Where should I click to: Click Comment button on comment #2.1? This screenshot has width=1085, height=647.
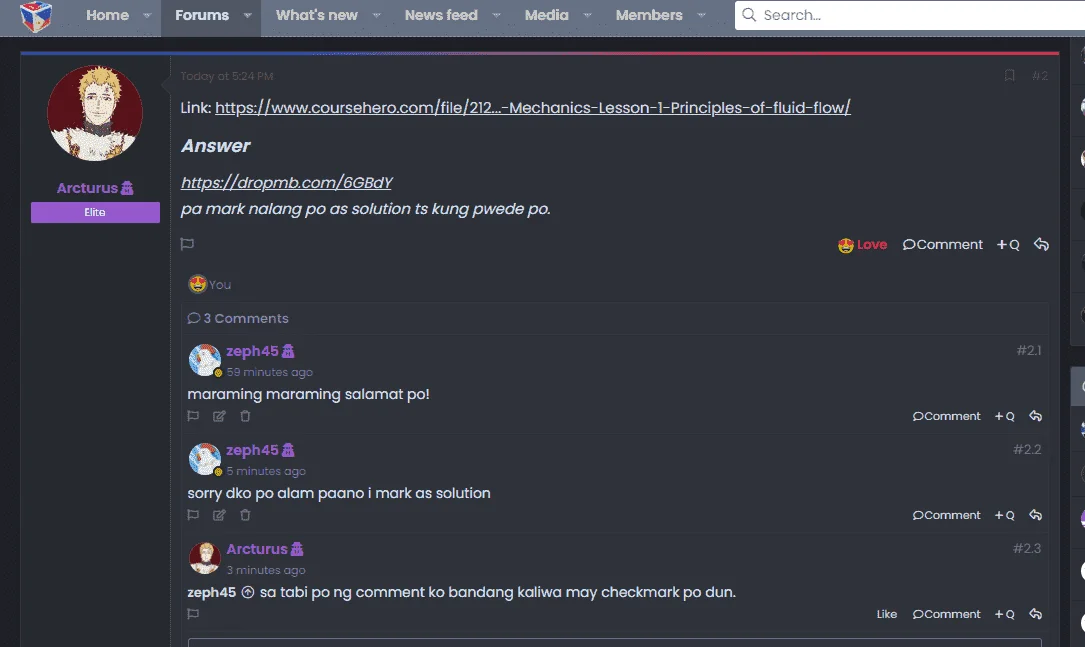tap(947, 416)
